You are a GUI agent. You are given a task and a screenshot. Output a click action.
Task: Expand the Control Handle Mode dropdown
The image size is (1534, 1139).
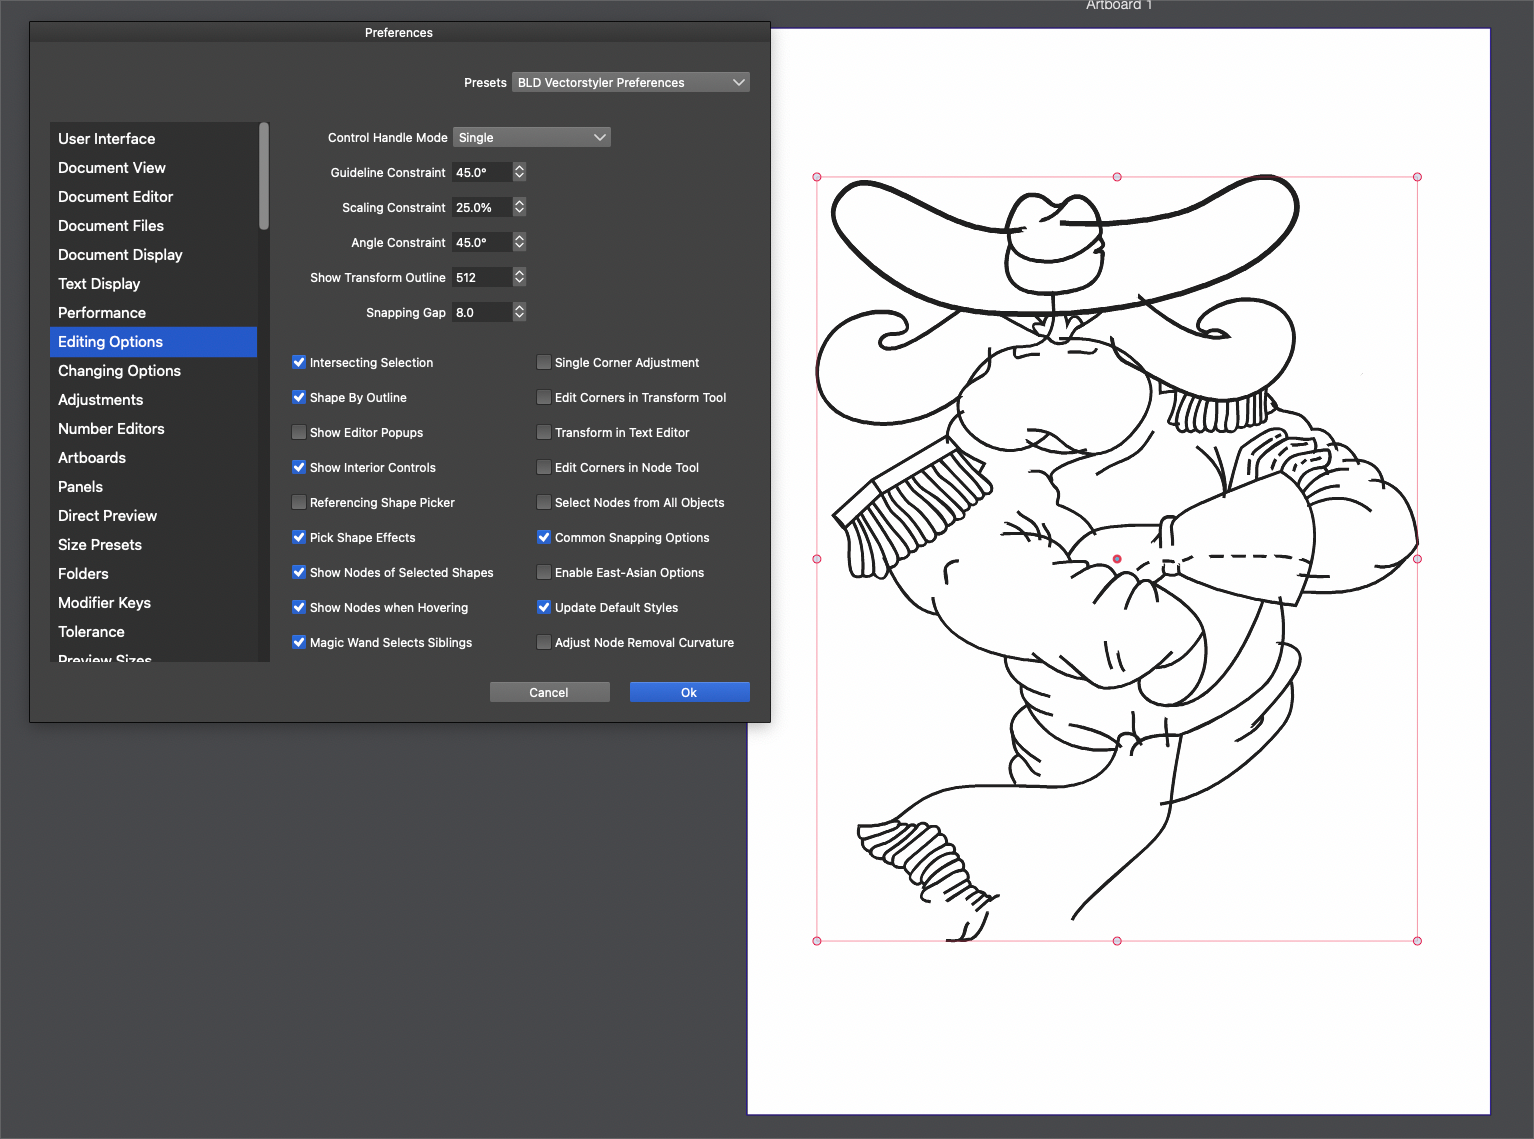click(531, 137)
